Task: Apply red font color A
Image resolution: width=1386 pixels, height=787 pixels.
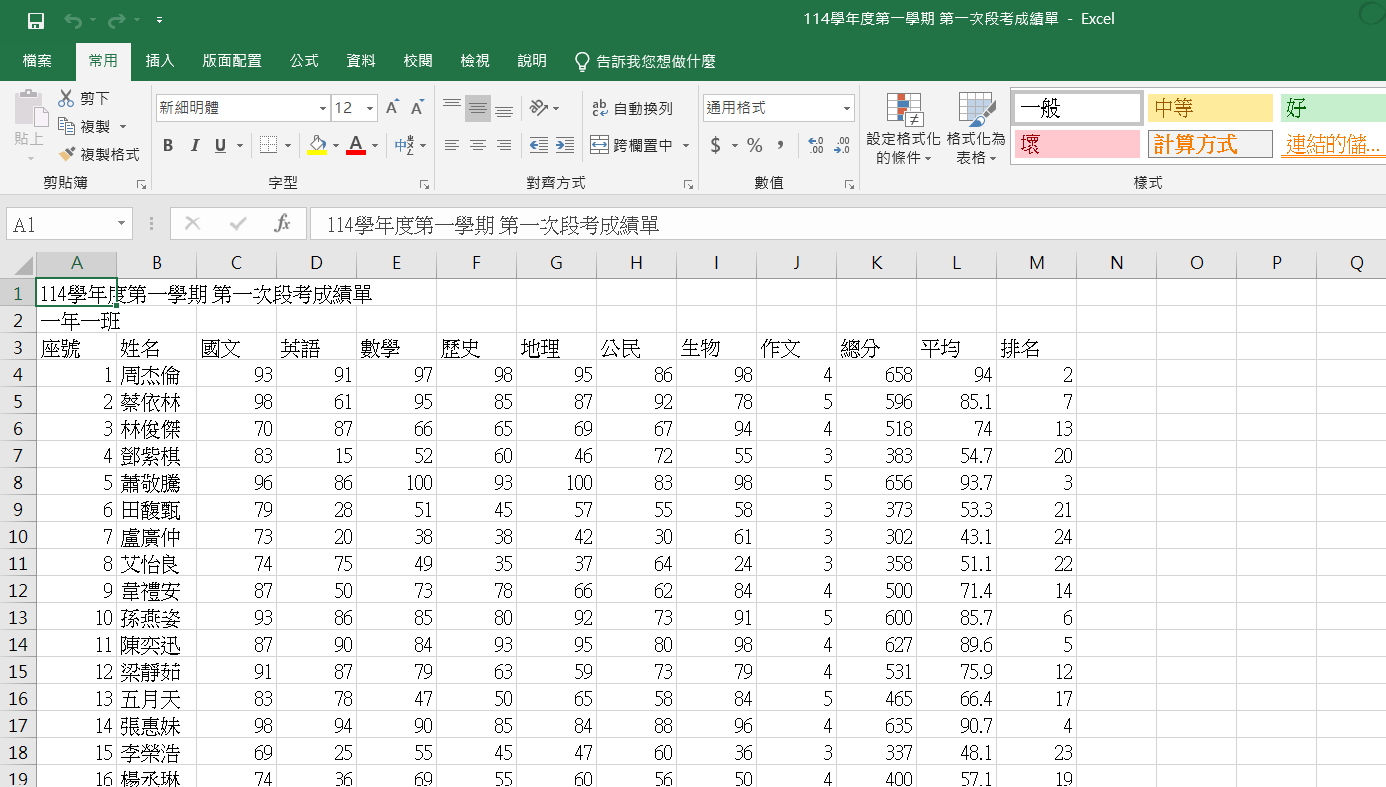Action: click(356, 145)
